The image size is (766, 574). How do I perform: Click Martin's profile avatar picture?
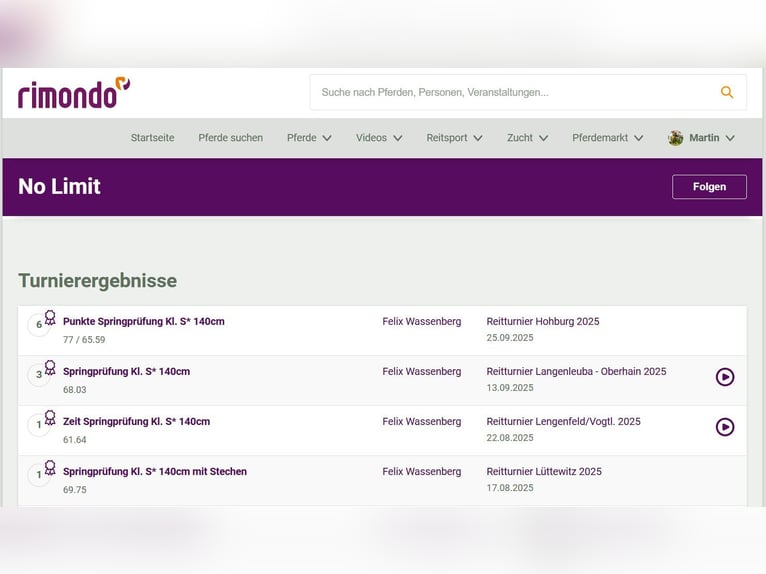[676, 138]
